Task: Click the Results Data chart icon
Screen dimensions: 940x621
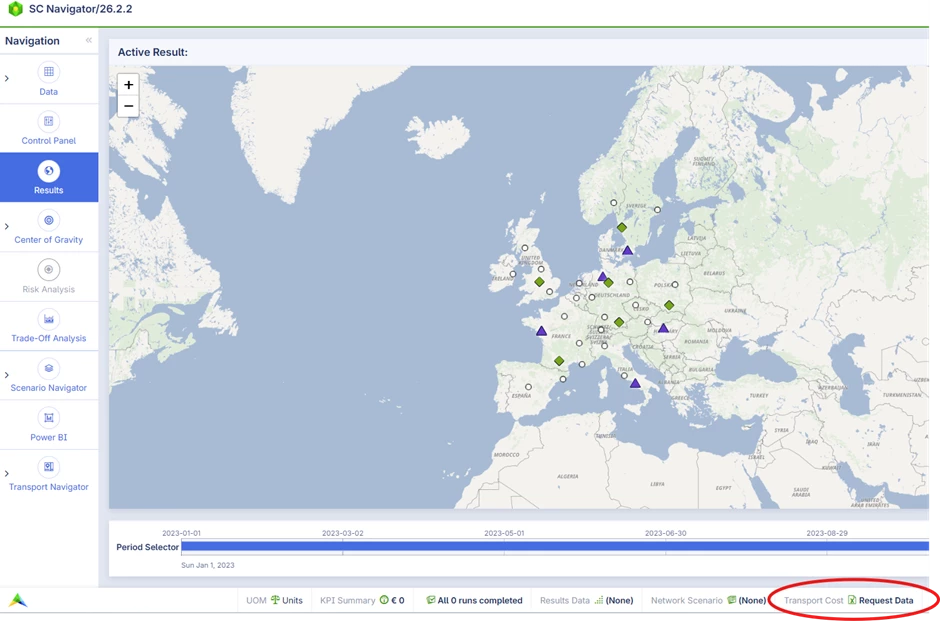Action: click(598, 600)
